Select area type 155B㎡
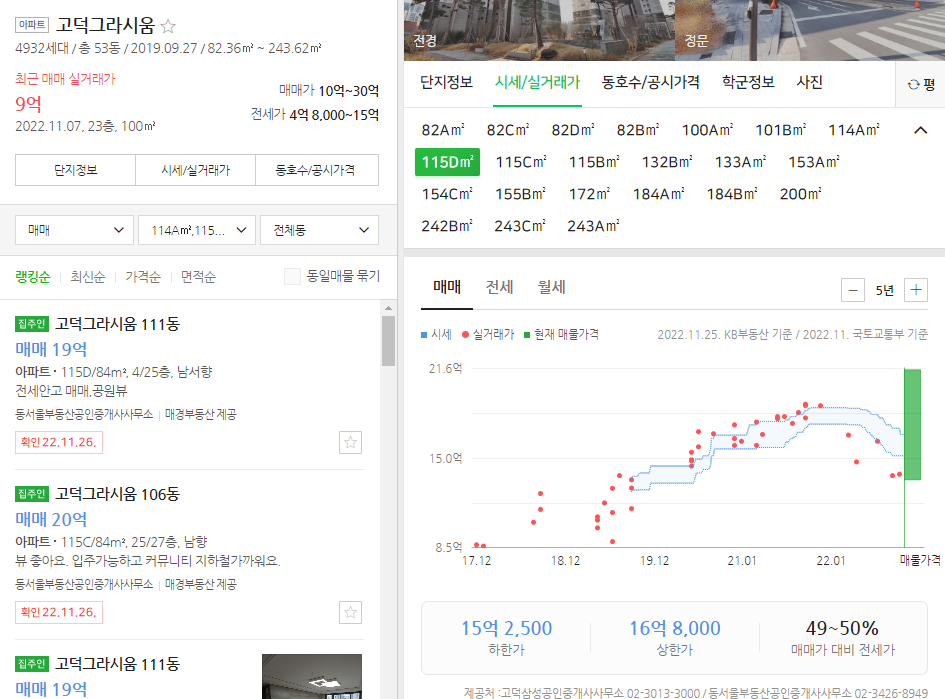The image size is (945, 699). coord(521,194)
